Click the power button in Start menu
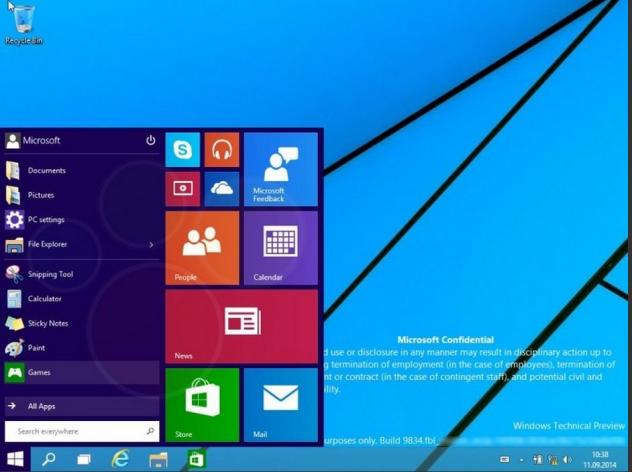 151,141
